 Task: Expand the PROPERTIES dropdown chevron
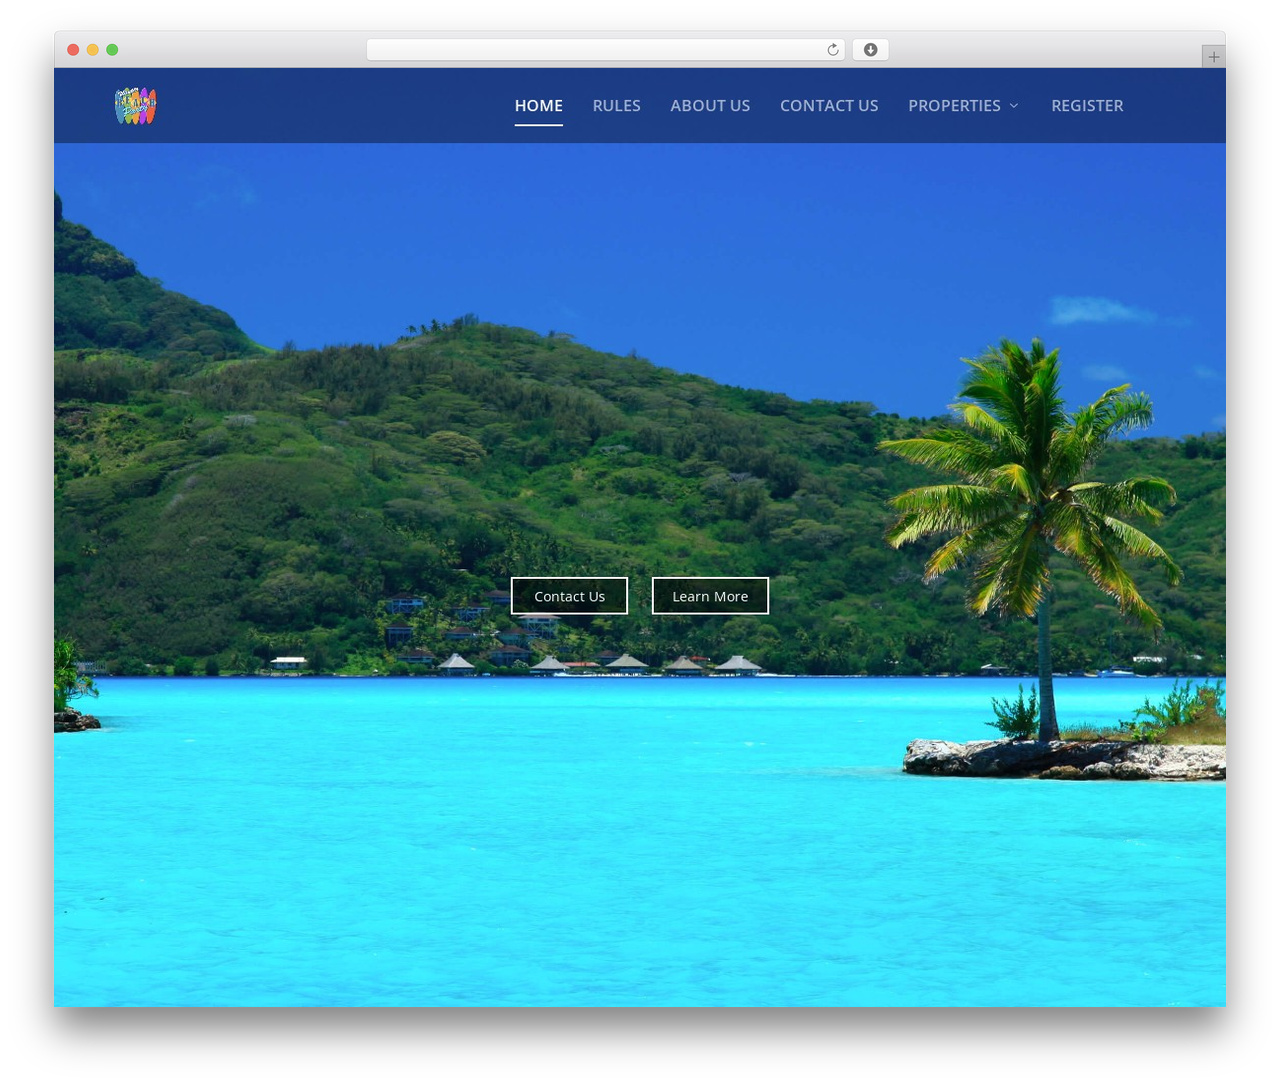point(1014,105)
